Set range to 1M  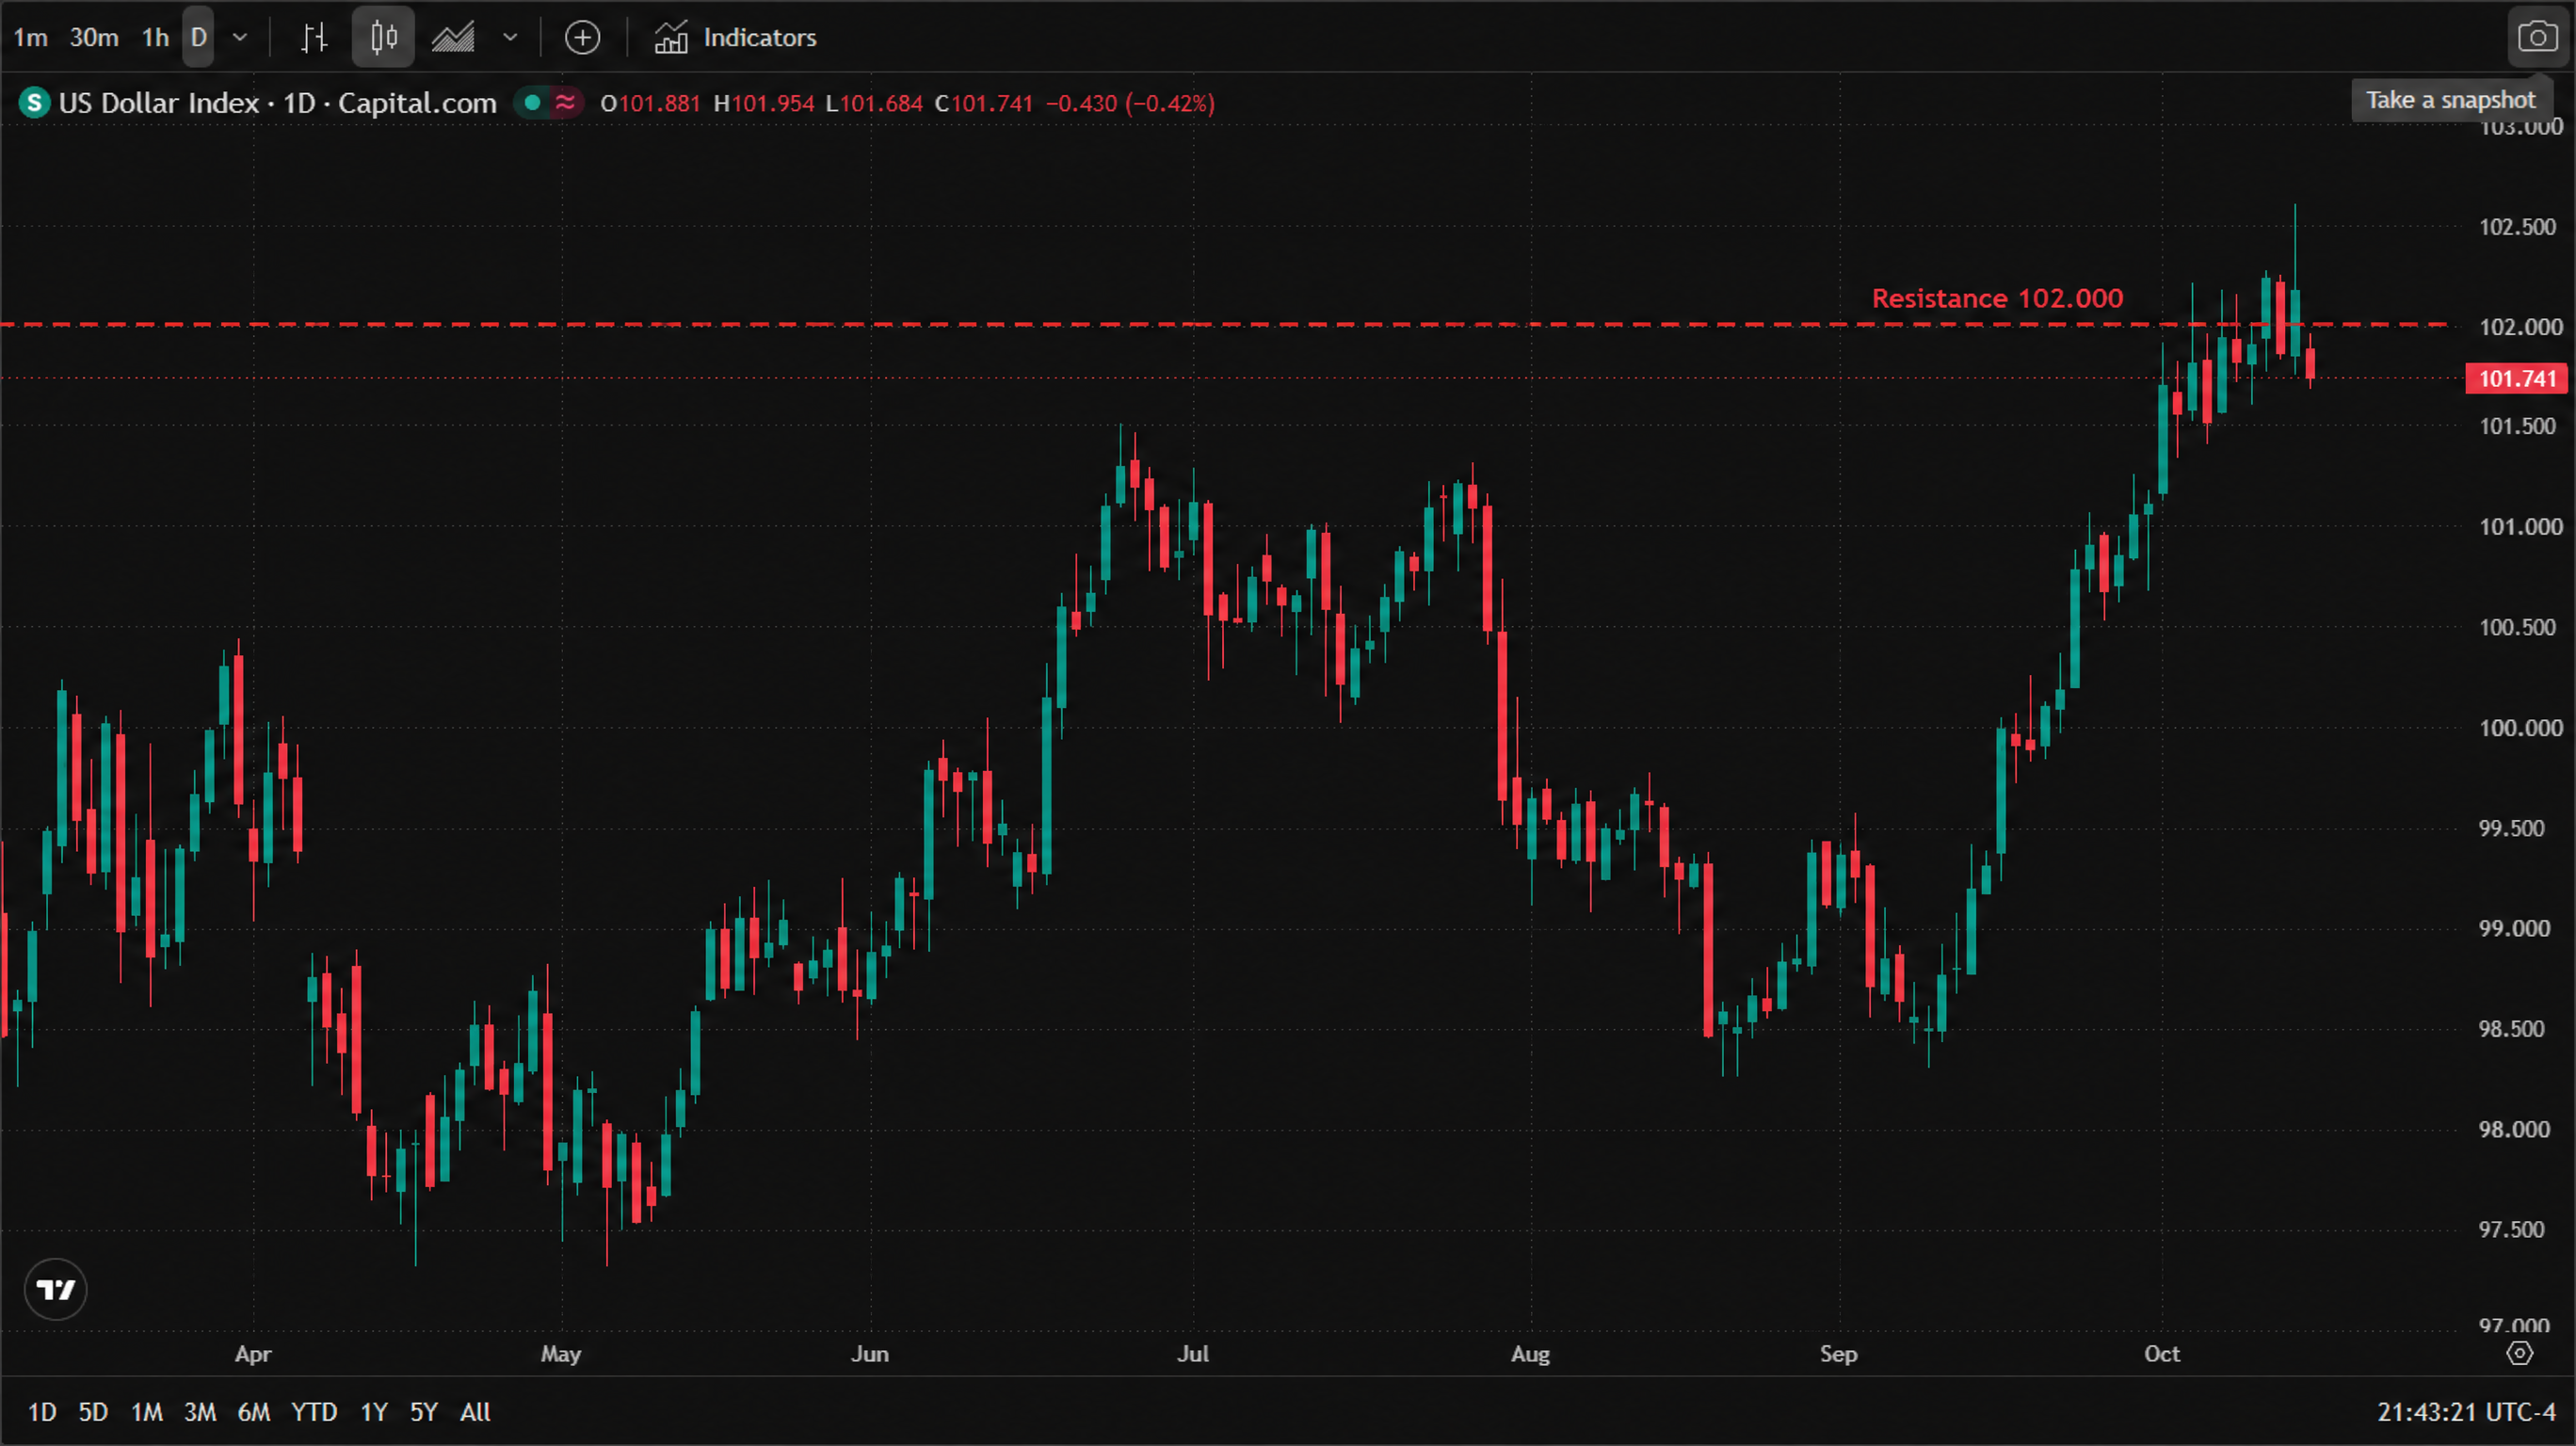click(147, 1412)
